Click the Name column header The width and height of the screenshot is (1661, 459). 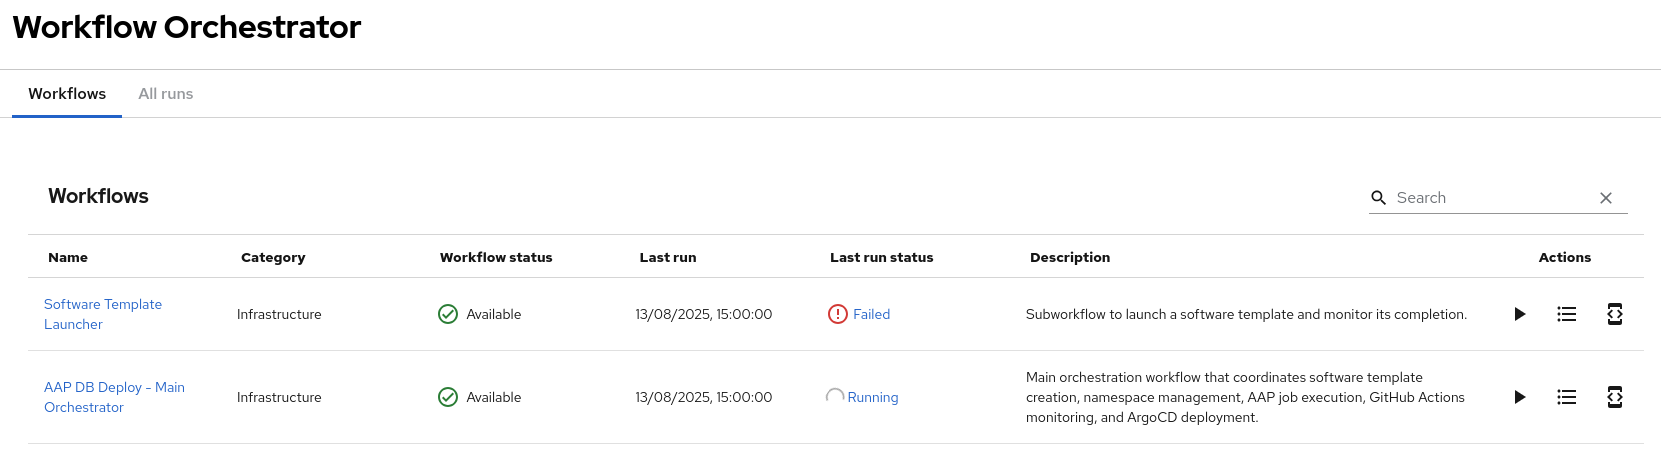(x=68, y=257)
